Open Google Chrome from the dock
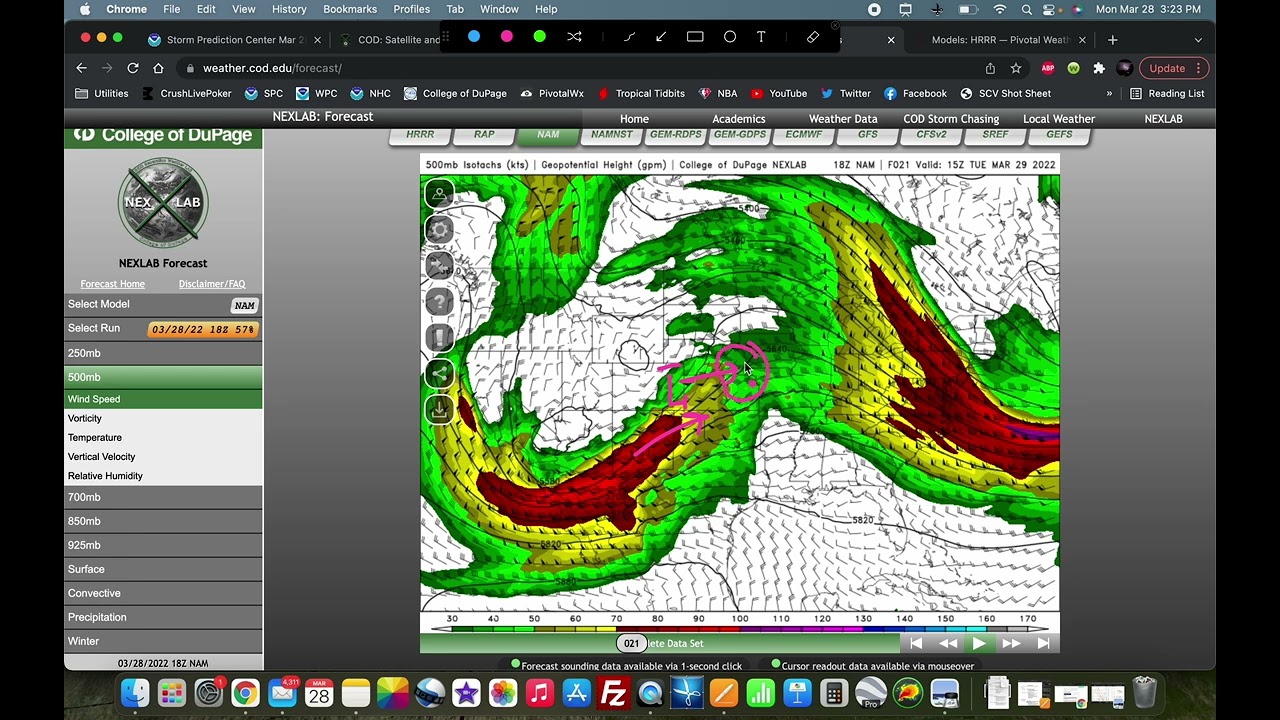 click(245, 692)
